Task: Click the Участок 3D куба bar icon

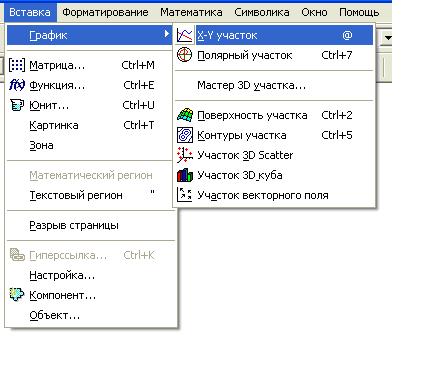Action: (x=185, y=175)
